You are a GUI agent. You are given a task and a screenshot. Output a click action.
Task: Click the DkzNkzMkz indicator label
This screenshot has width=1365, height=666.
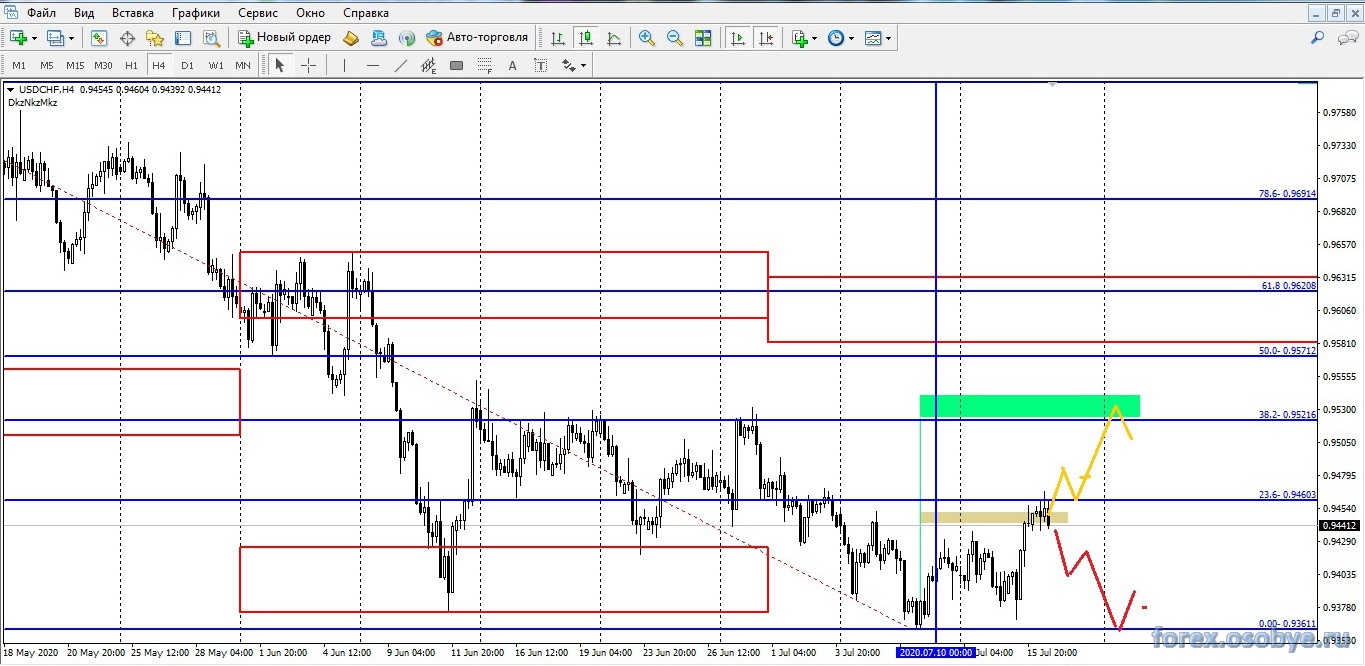[x=33, y=102]
